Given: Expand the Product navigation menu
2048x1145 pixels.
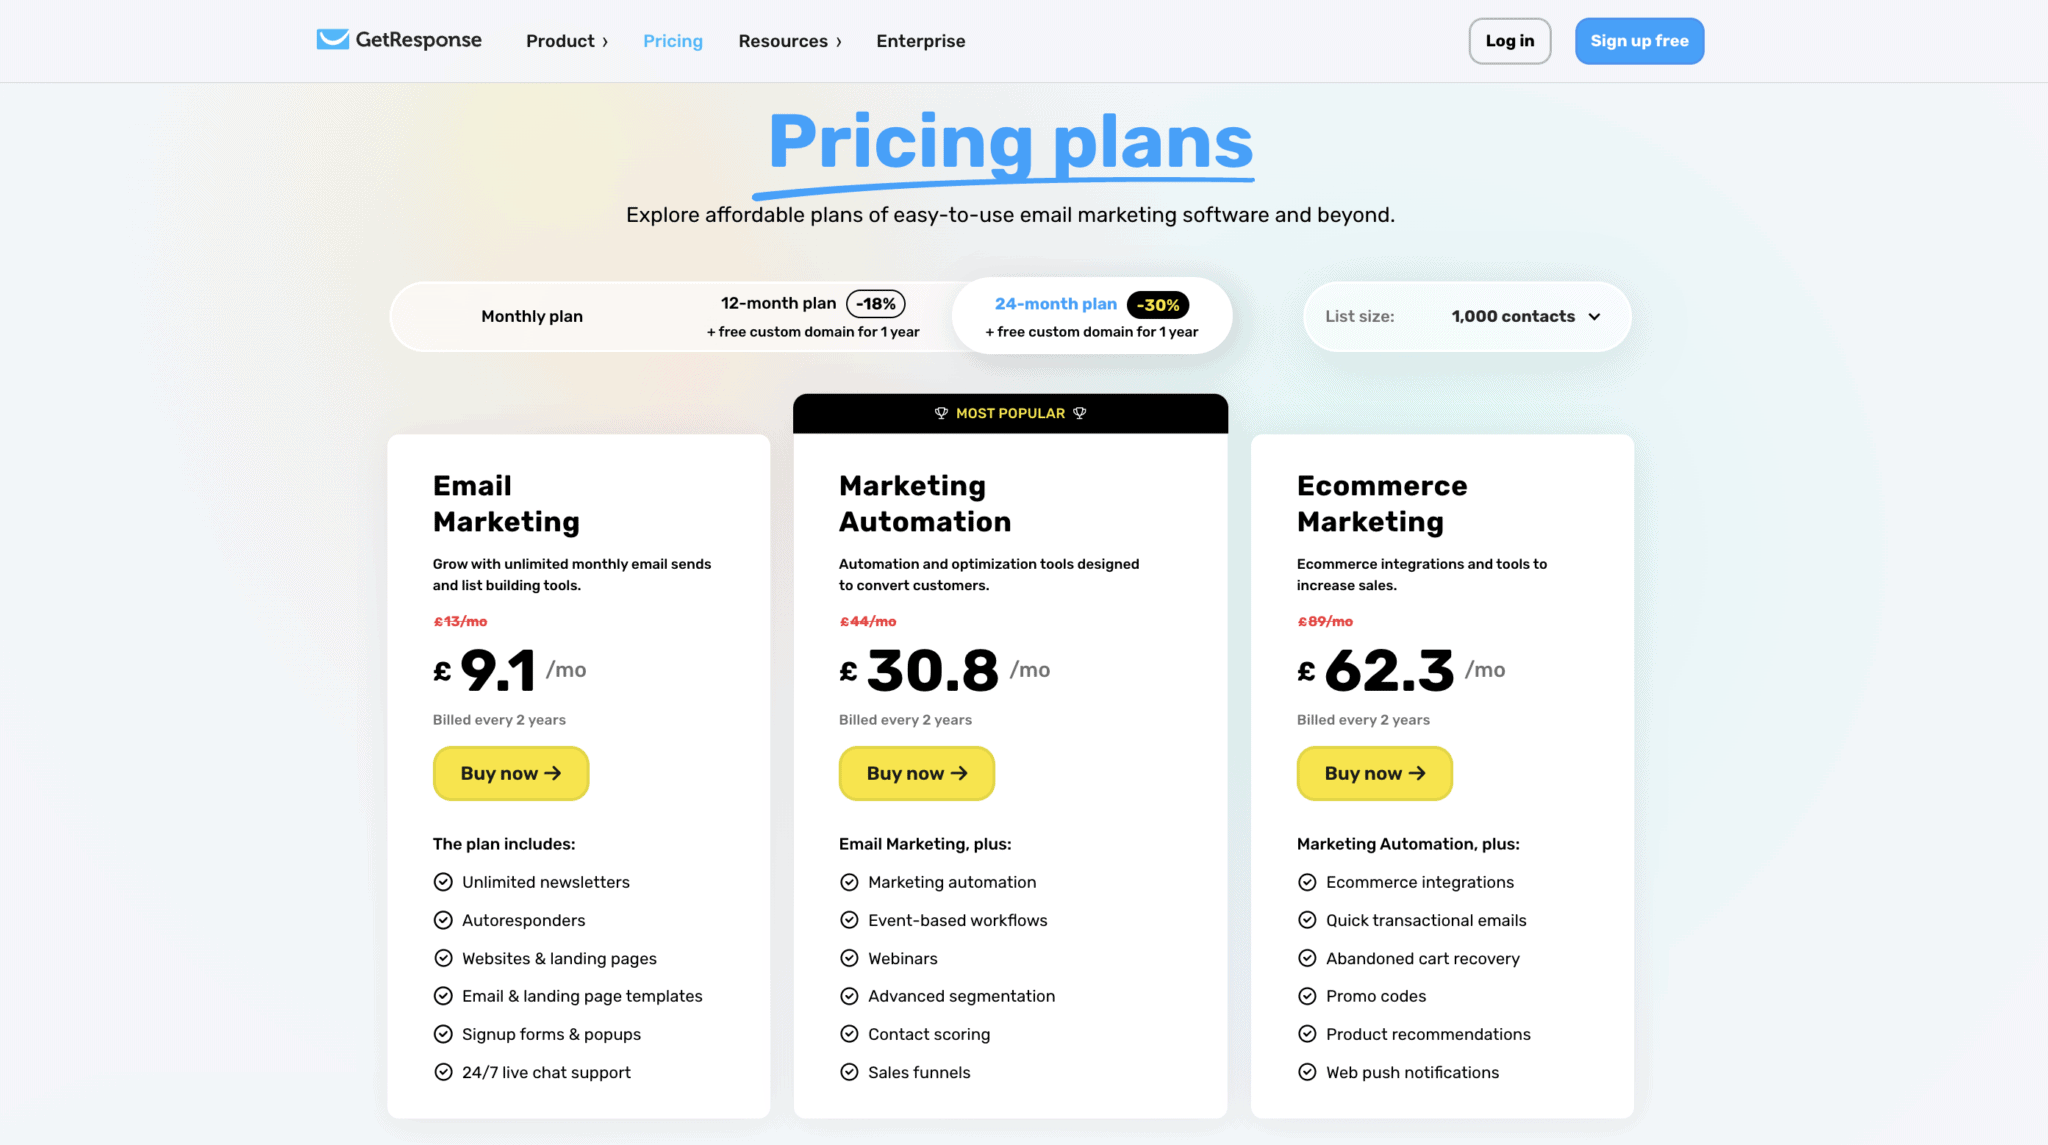Looking at the screenshot, I should [566, 41].
